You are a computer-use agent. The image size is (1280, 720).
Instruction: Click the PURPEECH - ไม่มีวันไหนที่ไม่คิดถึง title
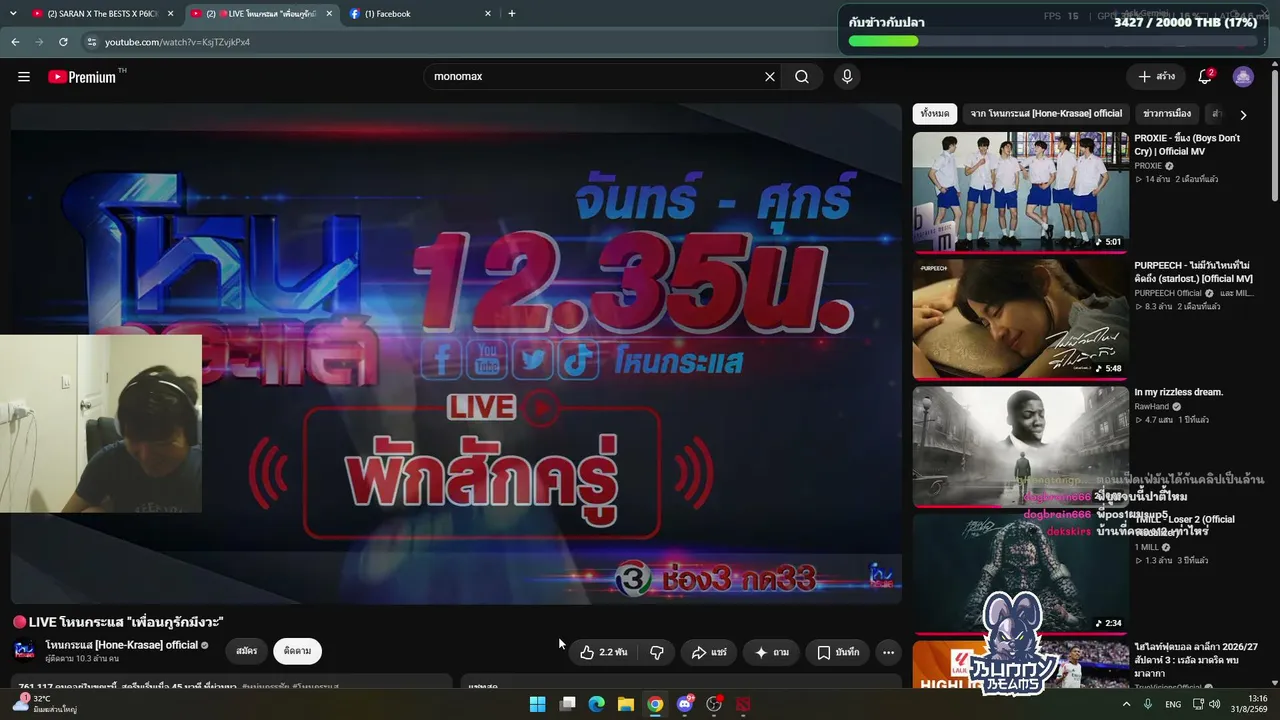(1193, 272)
